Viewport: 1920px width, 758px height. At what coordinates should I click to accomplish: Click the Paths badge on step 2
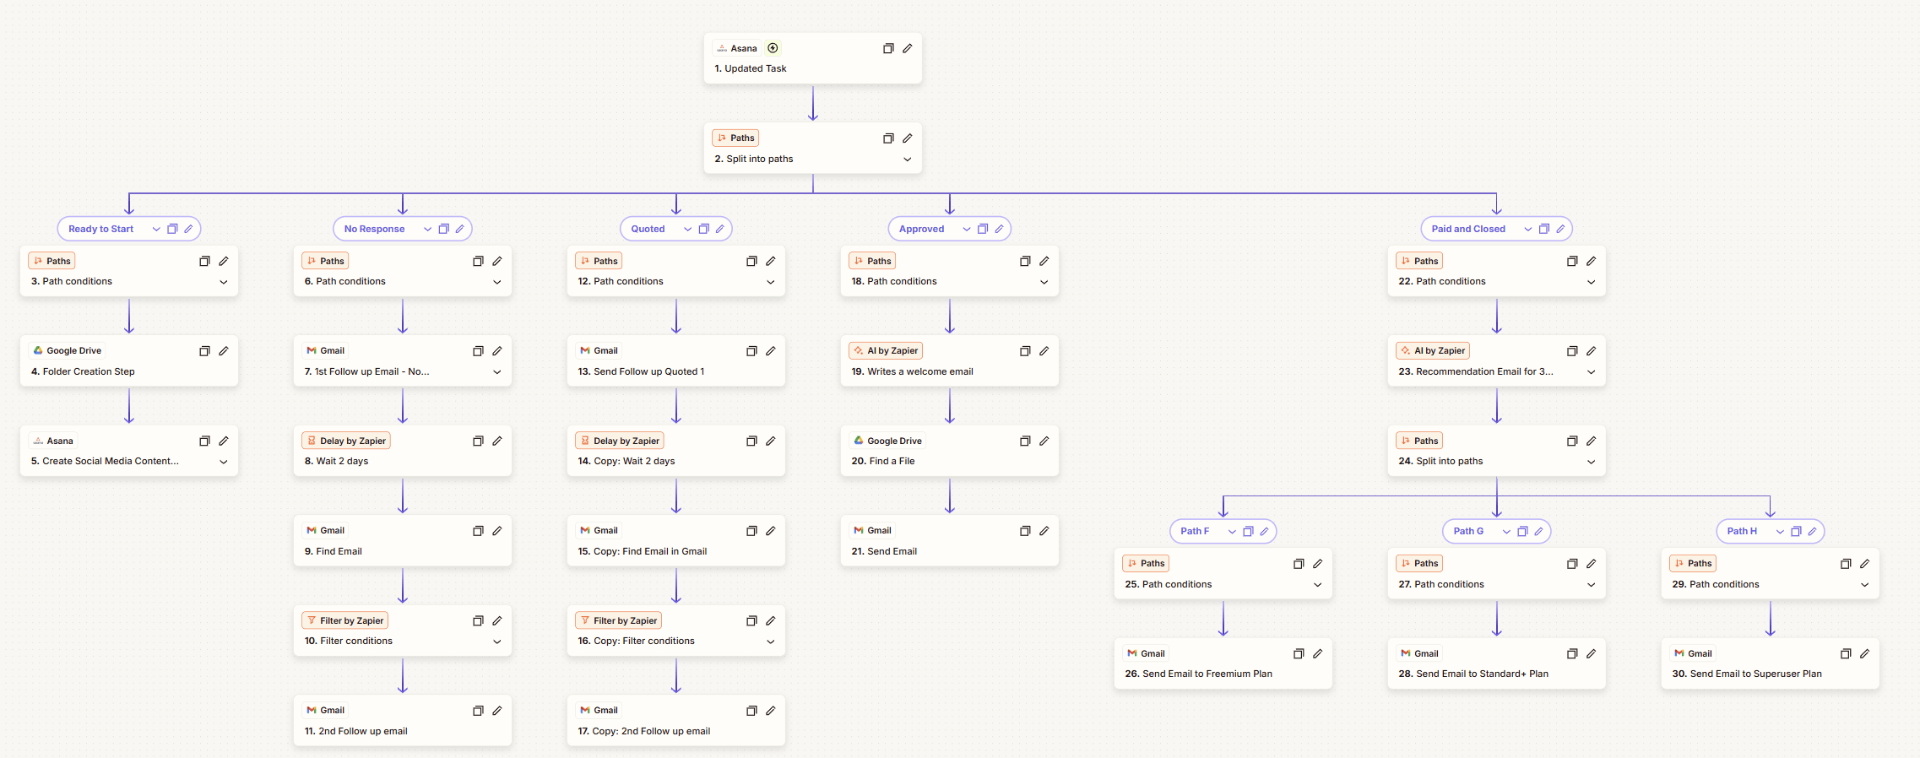[x=736, y=138]
